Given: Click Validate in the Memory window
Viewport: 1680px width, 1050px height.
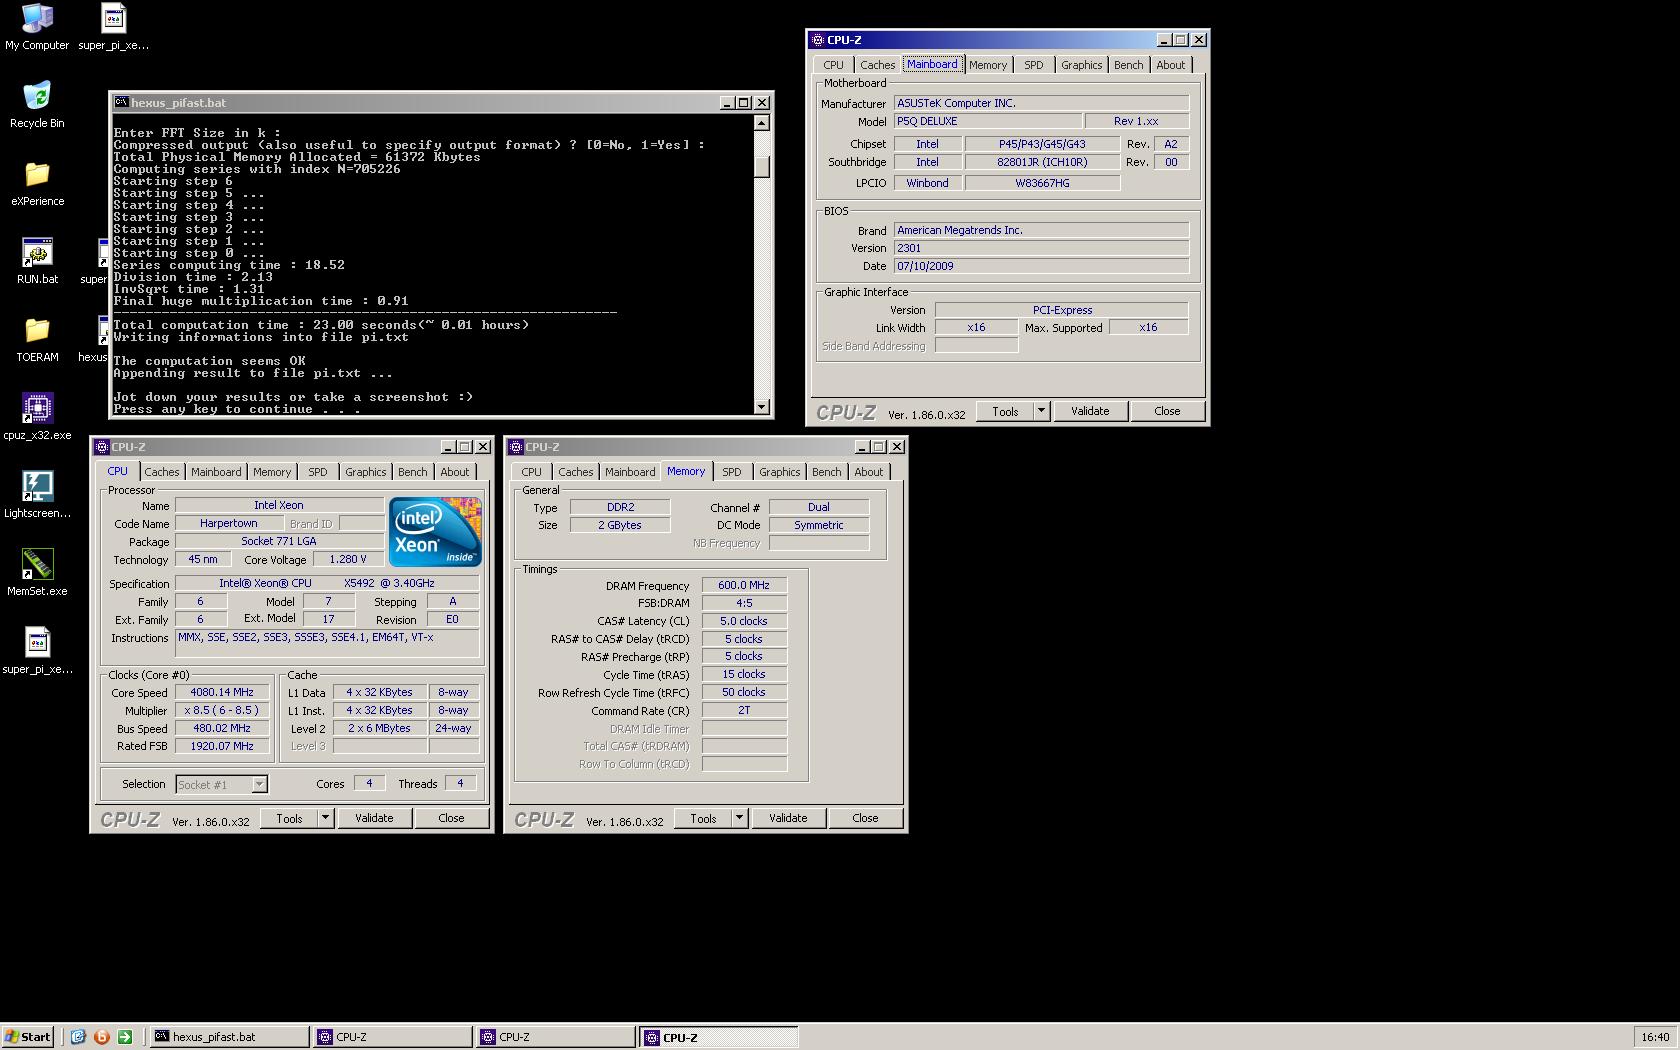Looking at the screenshot, I should coord(788,818).
